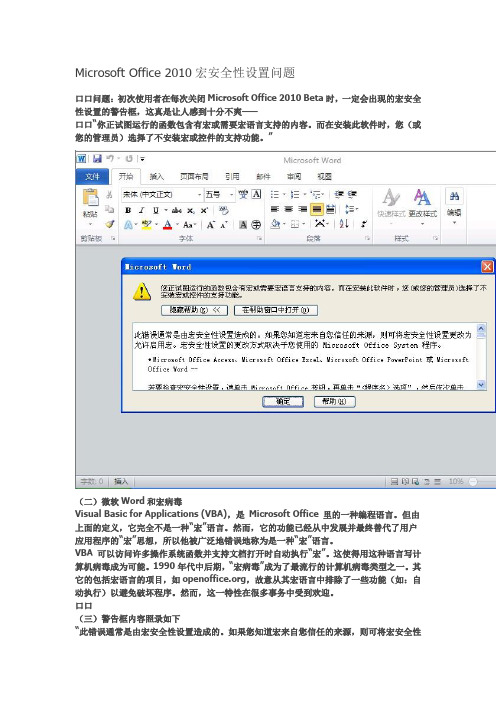The width and height of the screenshot is (496, 702).
Task: Click the Save icon in quick access toolbar
Action: [97, 158]
